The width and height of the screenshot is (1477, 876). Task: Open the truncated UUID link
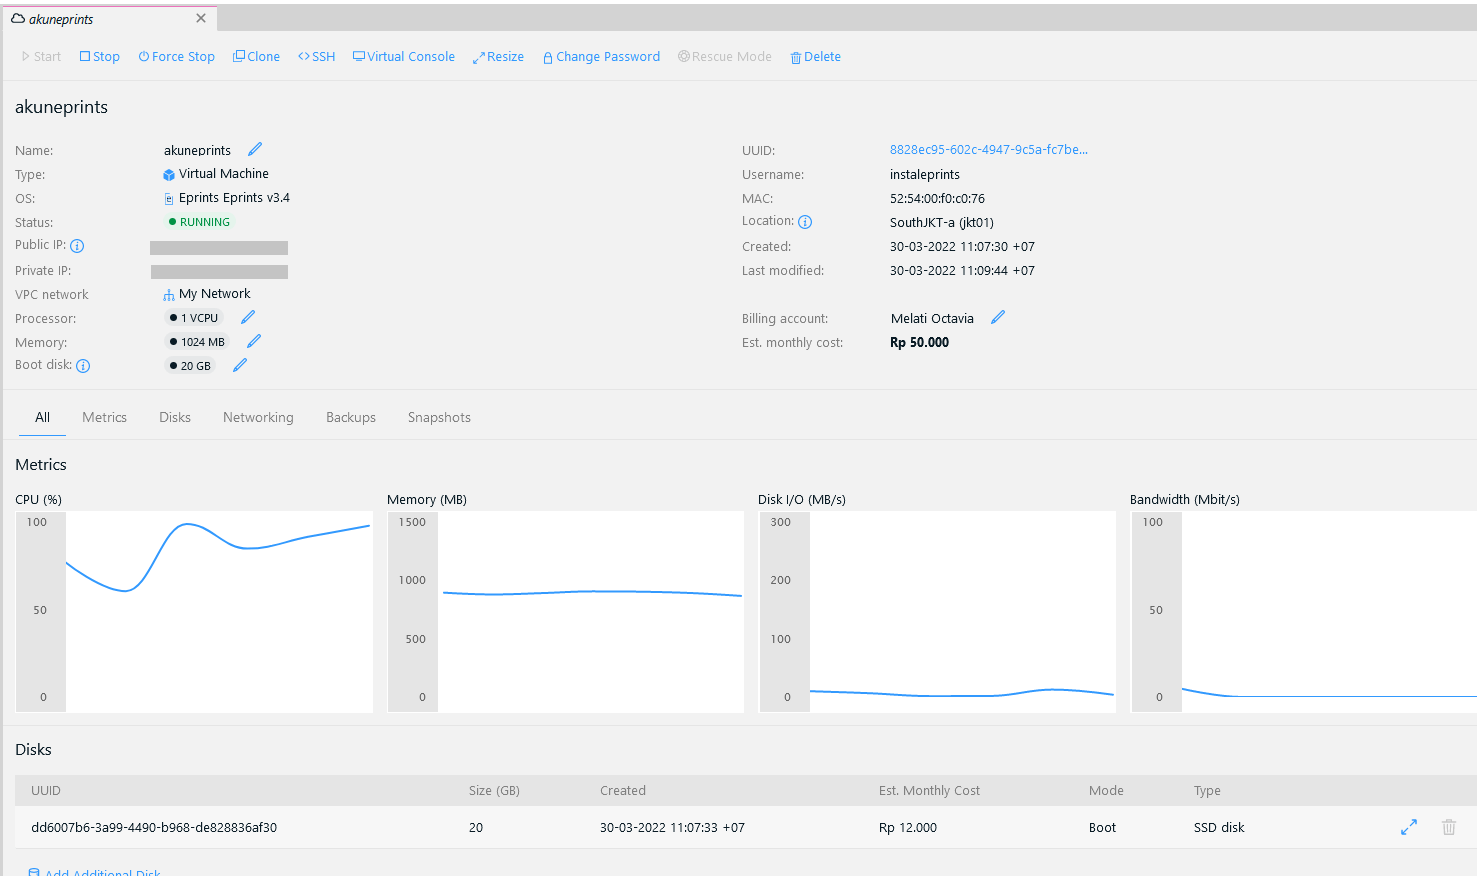pos(988,150)
